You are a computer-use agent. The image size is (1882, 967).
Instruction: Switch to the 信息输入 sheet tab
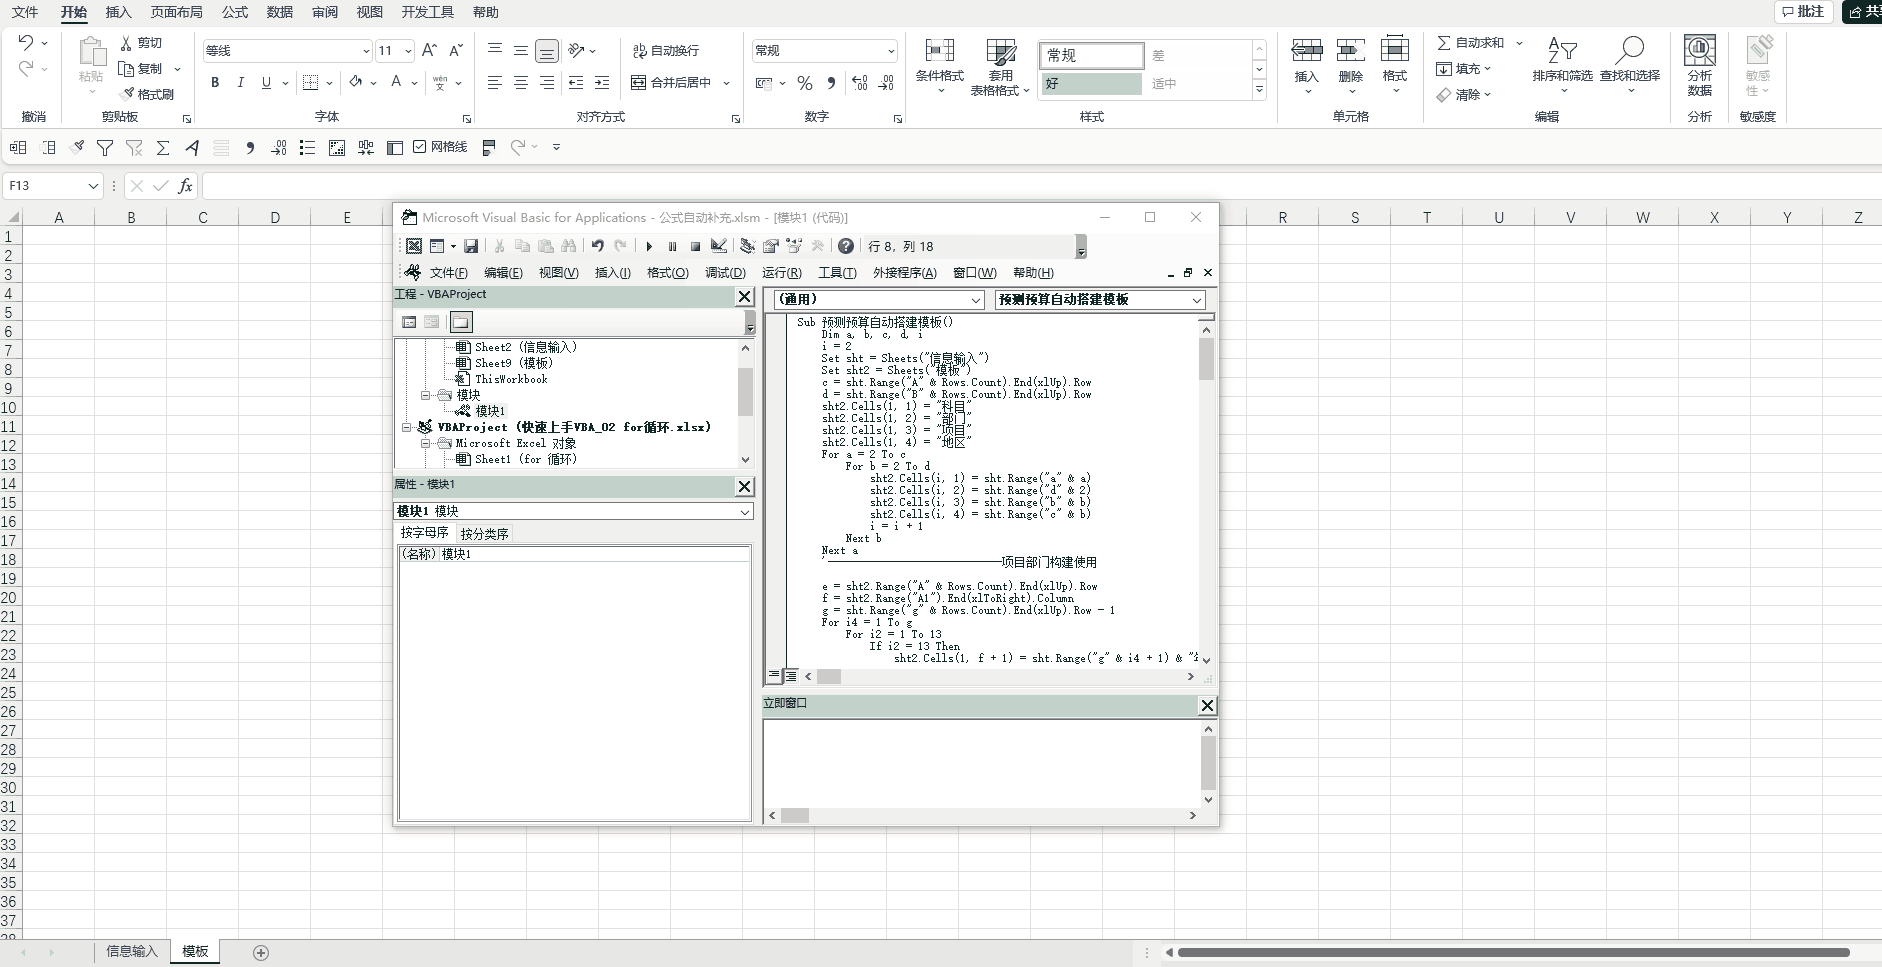(x=132, y=952)
